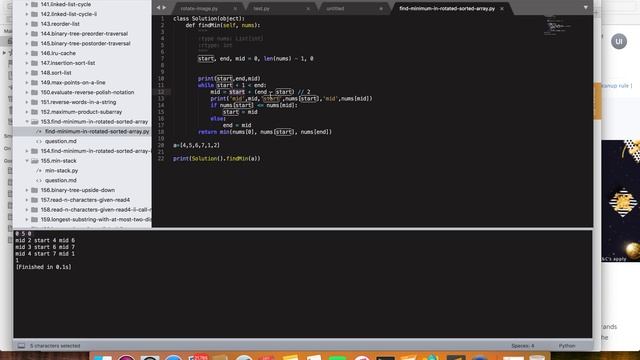Select the 157.read-n-characters-given-read4 folder
Image resolution: width=640 pixels, height=360 pixels.
(85, 200)
